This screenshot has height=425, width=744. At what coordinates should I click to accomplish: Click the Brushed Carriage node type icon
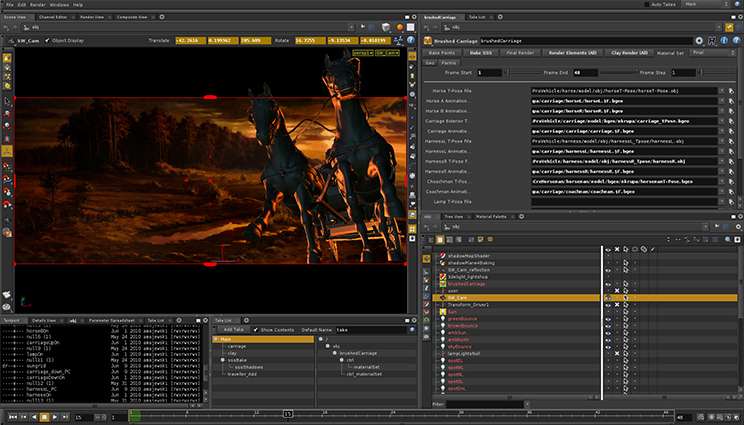[x=428, y=41]
